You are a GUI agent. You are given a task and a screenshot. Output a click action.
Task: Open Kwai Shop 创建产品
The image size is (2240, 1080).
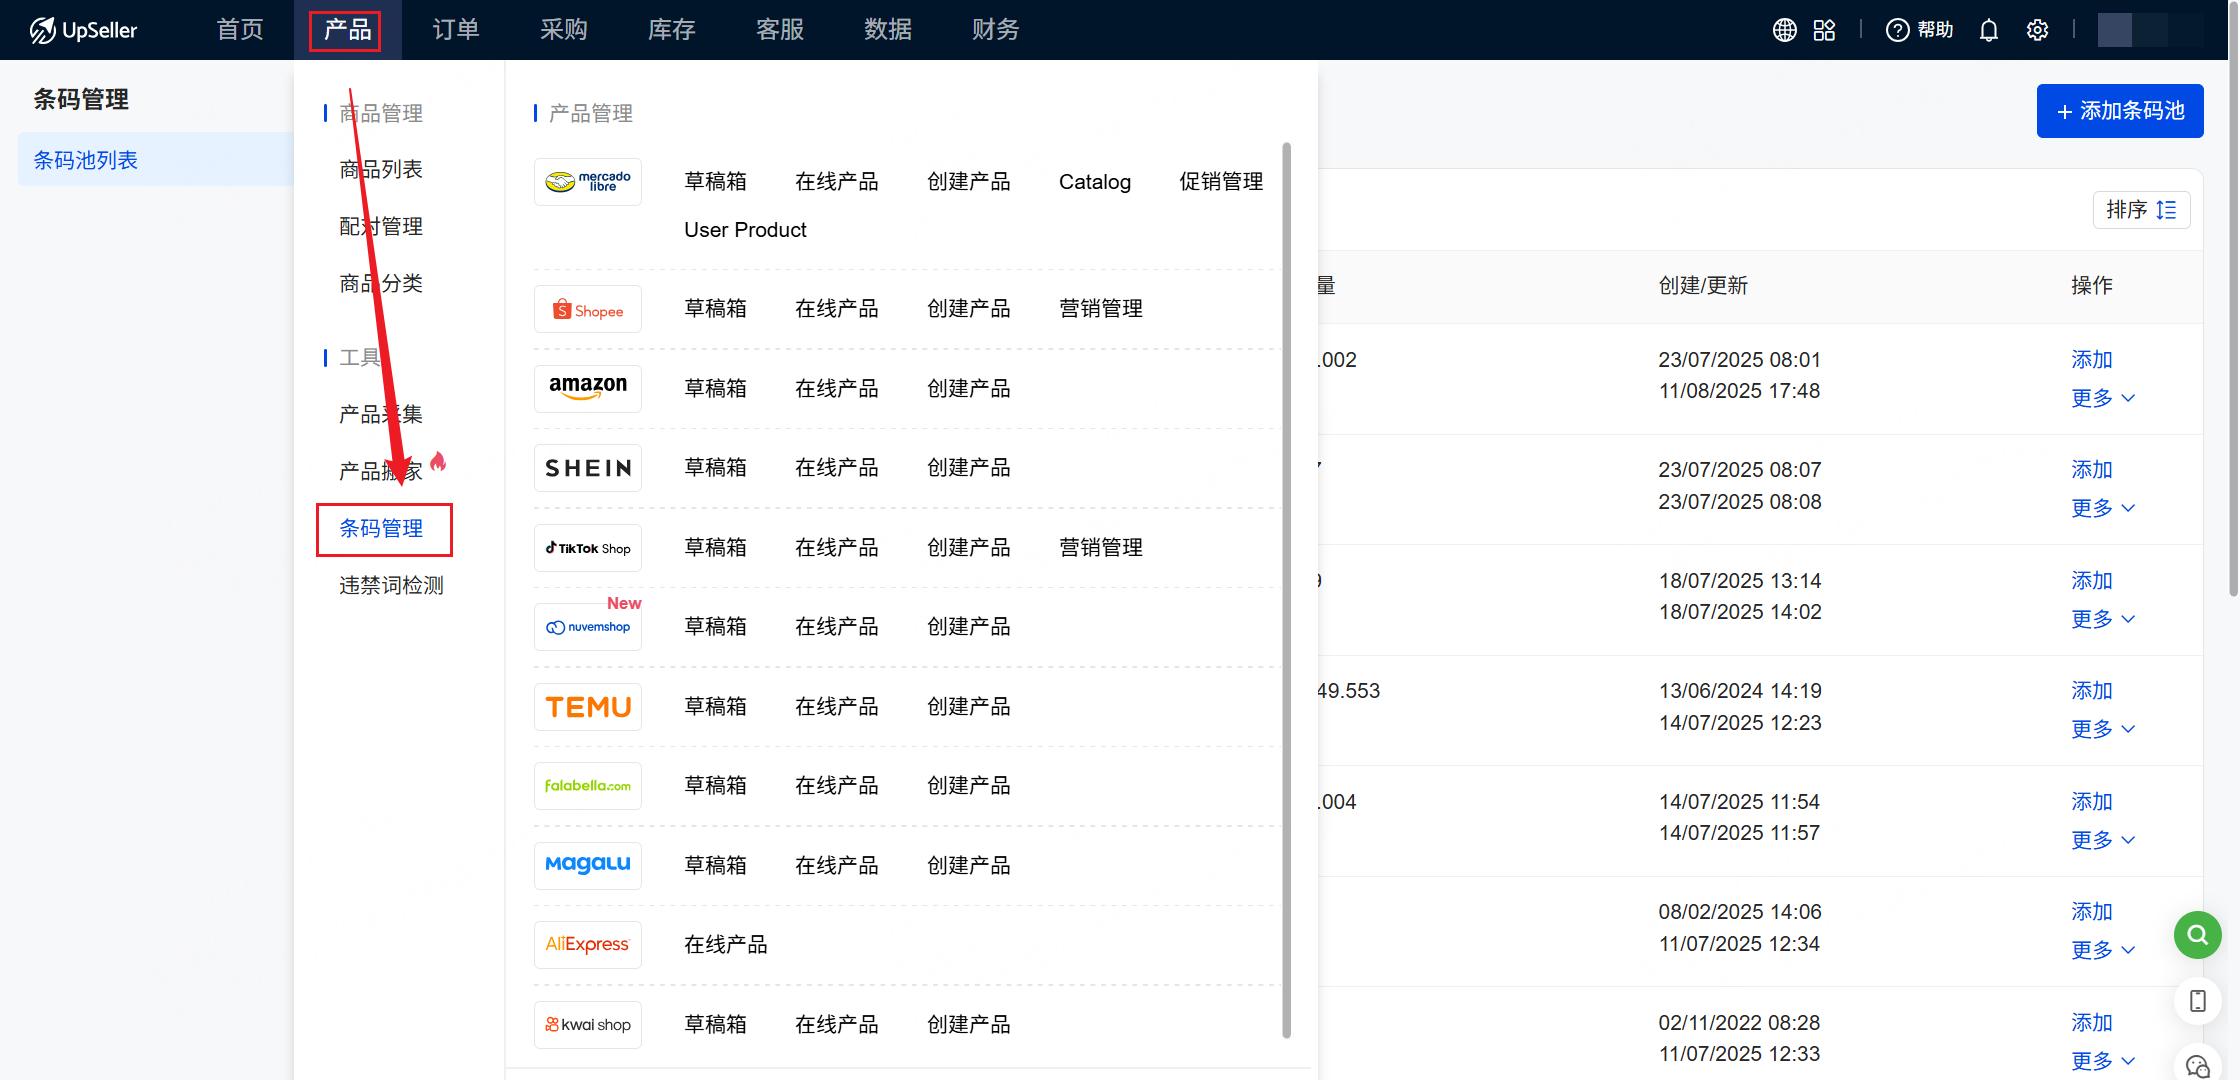[969, 1025]
